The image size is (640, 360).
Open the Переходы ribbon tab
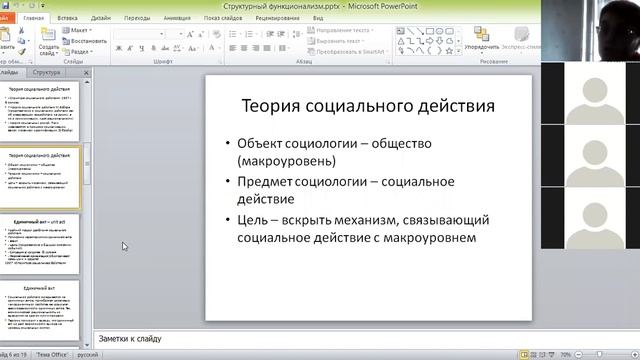click(137, 18)
